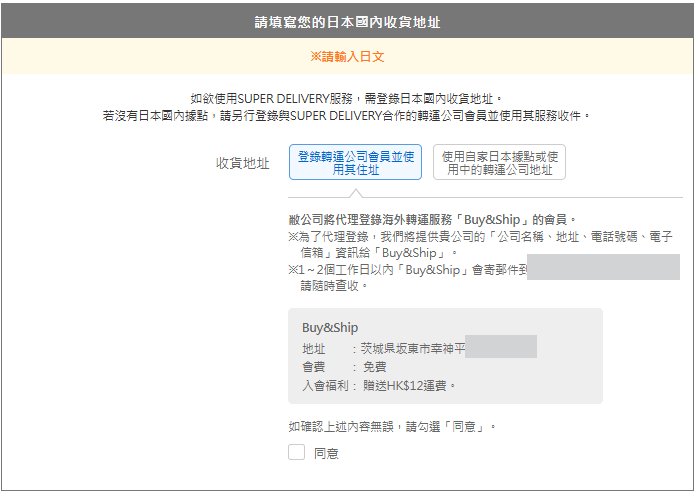Image resolution: width=696 pixels, height=494 pixels.
Task: Click the redacted box in the address row
Action: [x=500, y=347]
